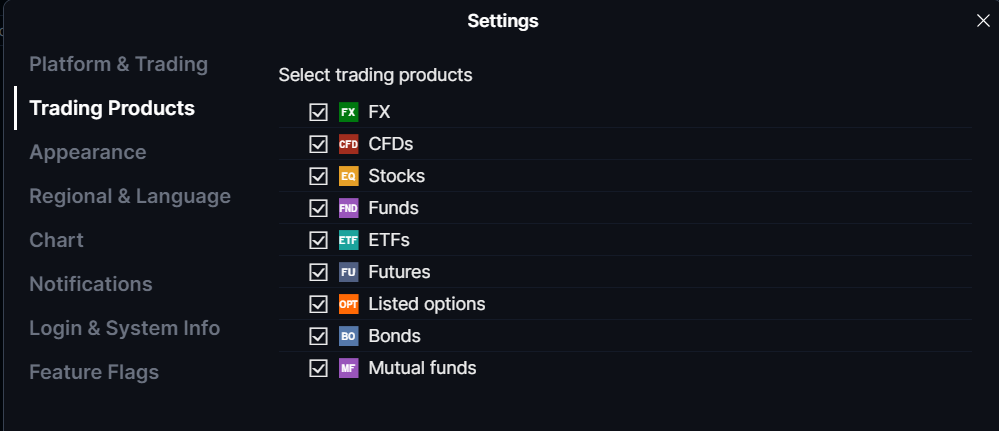Close the Settings dialog
This screenshot has height=431, width=999.
(x=983, y=21)
